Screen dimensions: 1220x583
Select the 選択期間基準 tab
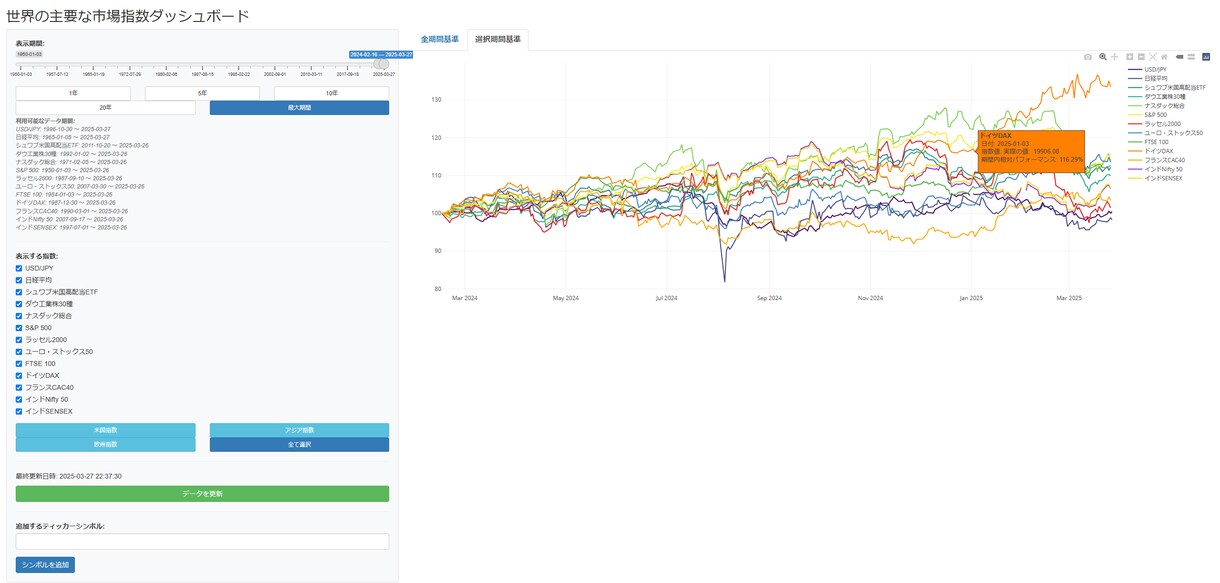click(497, 39)
